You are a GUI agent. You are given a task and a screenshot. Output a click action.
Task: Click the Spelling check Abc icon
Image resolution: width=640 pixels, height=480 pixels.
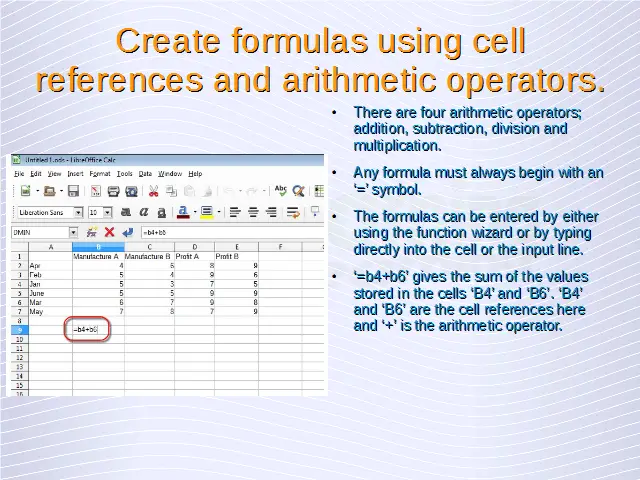[281, 191]
